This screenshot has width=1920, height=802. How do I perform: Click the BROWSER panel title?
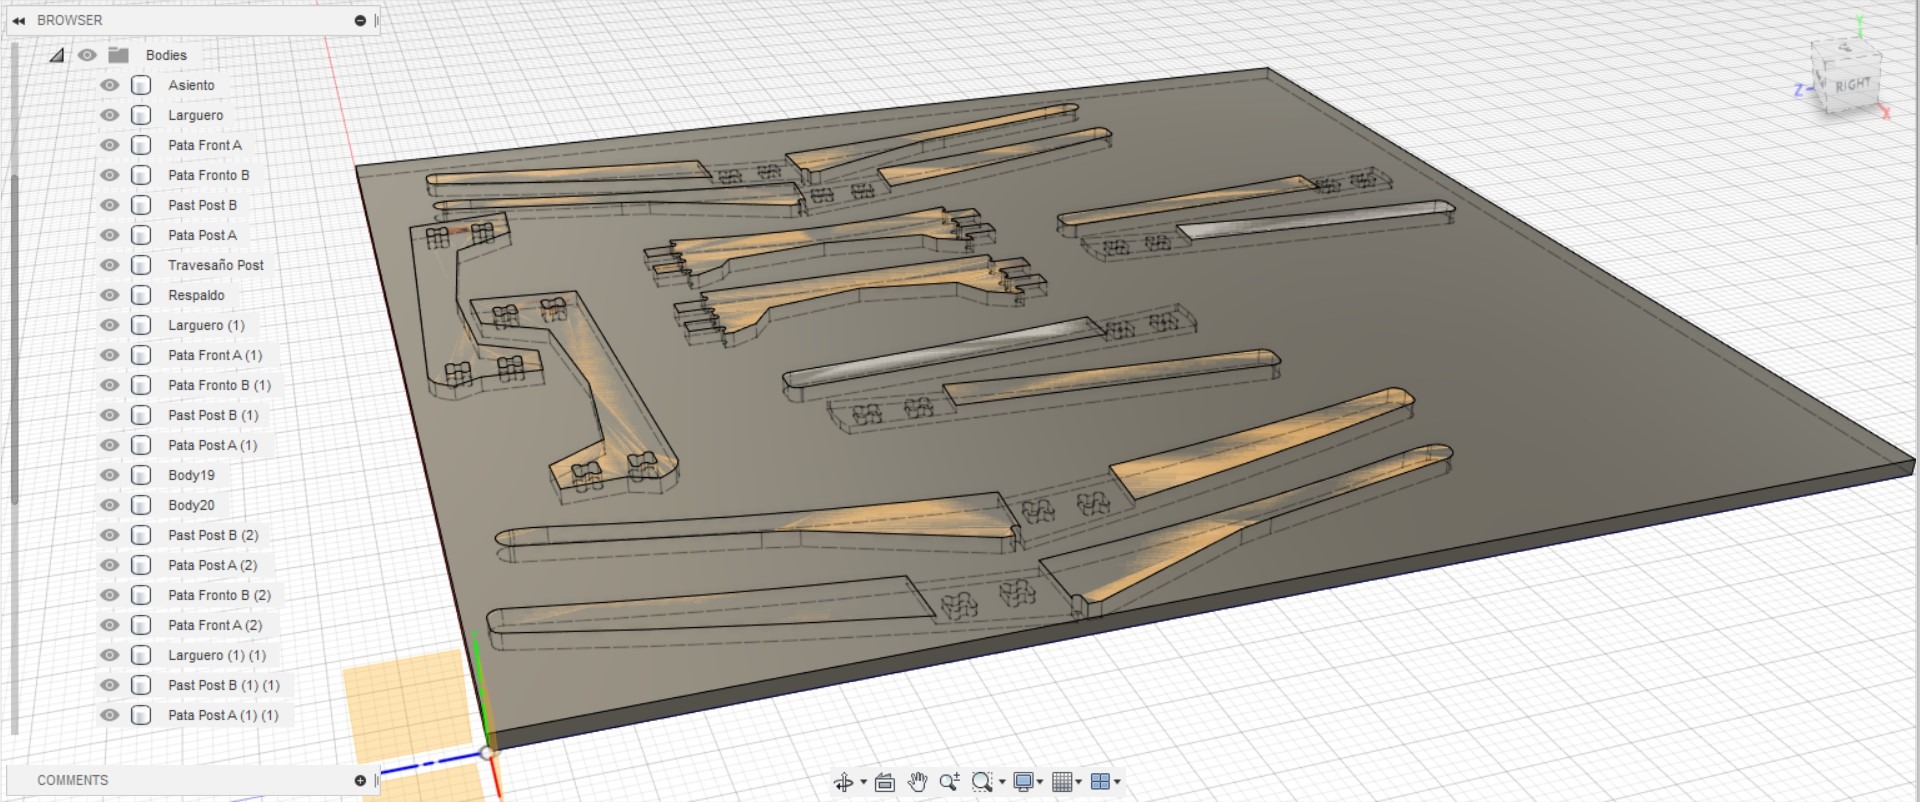[x=69, y=20]
